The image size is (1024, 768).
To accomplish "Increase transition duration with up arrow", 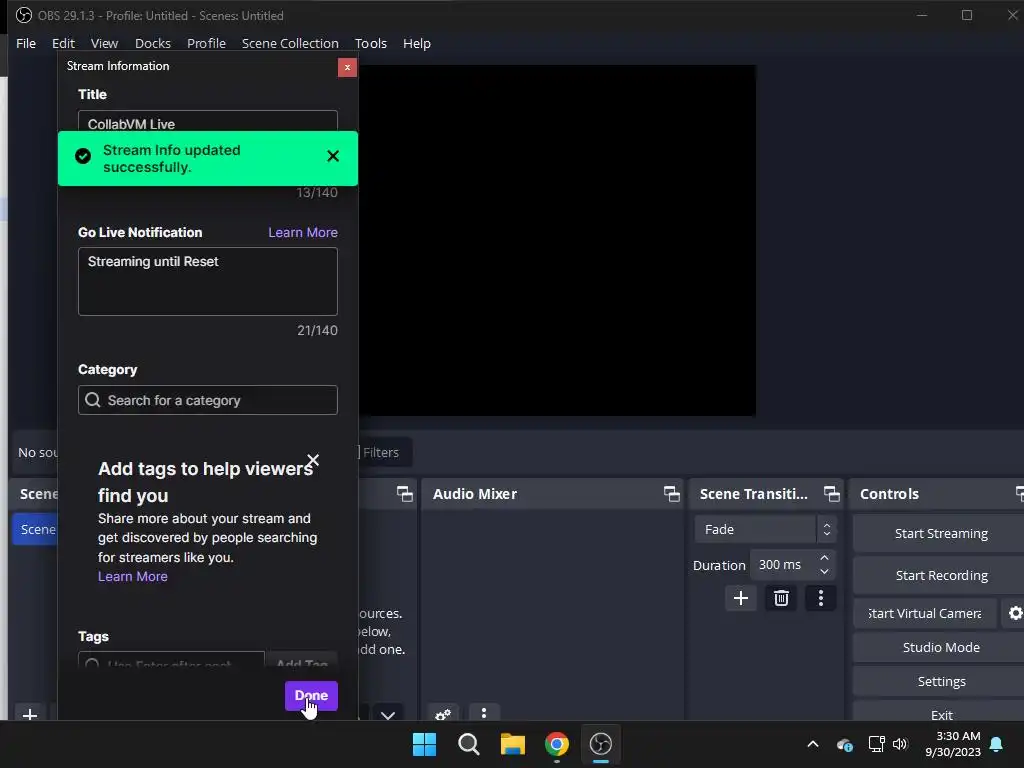I will pos(824,558).
